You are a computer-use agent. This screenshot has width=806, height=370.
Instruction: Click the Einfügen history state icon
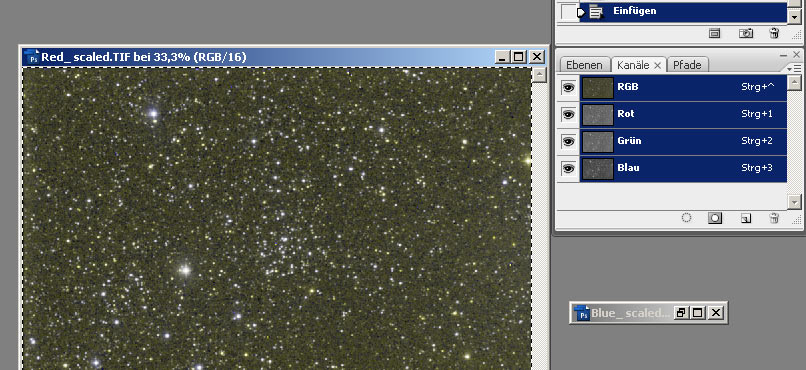pyautogui.click(x=596, y=11)
